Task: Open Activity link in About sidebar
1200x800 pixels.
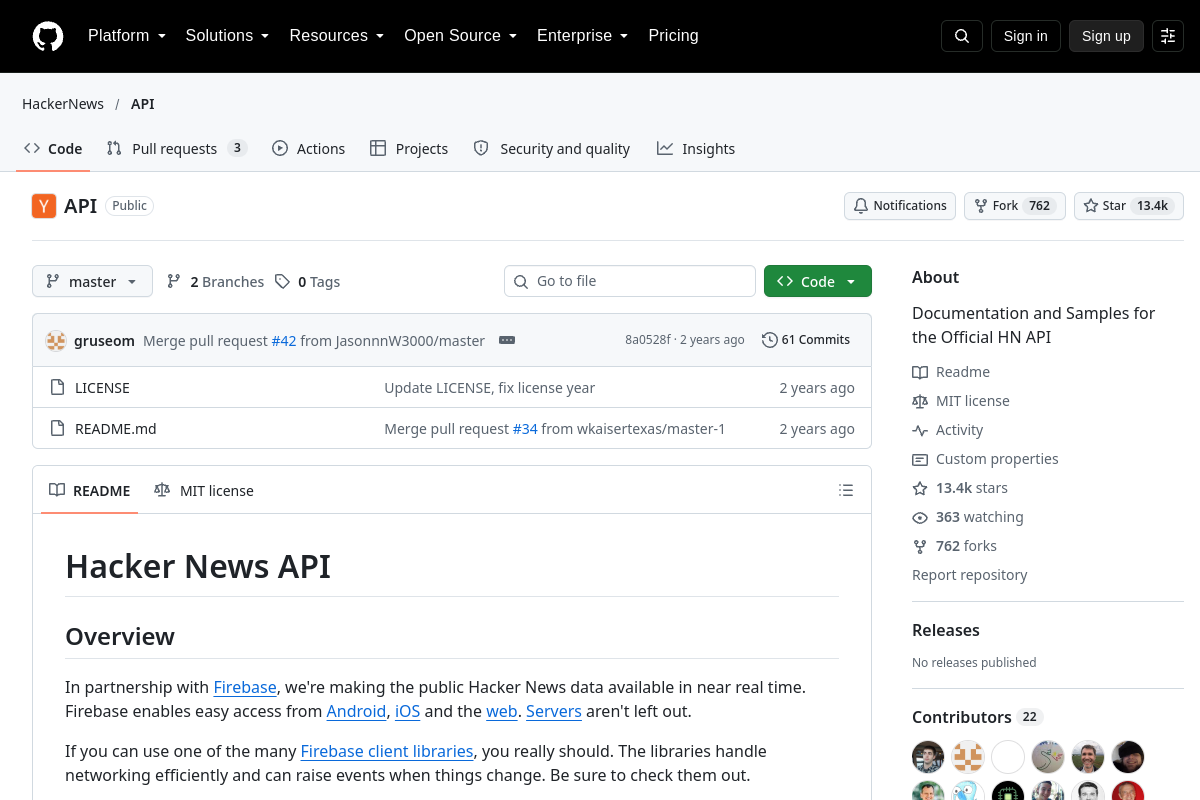Action: (x=948, y=430)
